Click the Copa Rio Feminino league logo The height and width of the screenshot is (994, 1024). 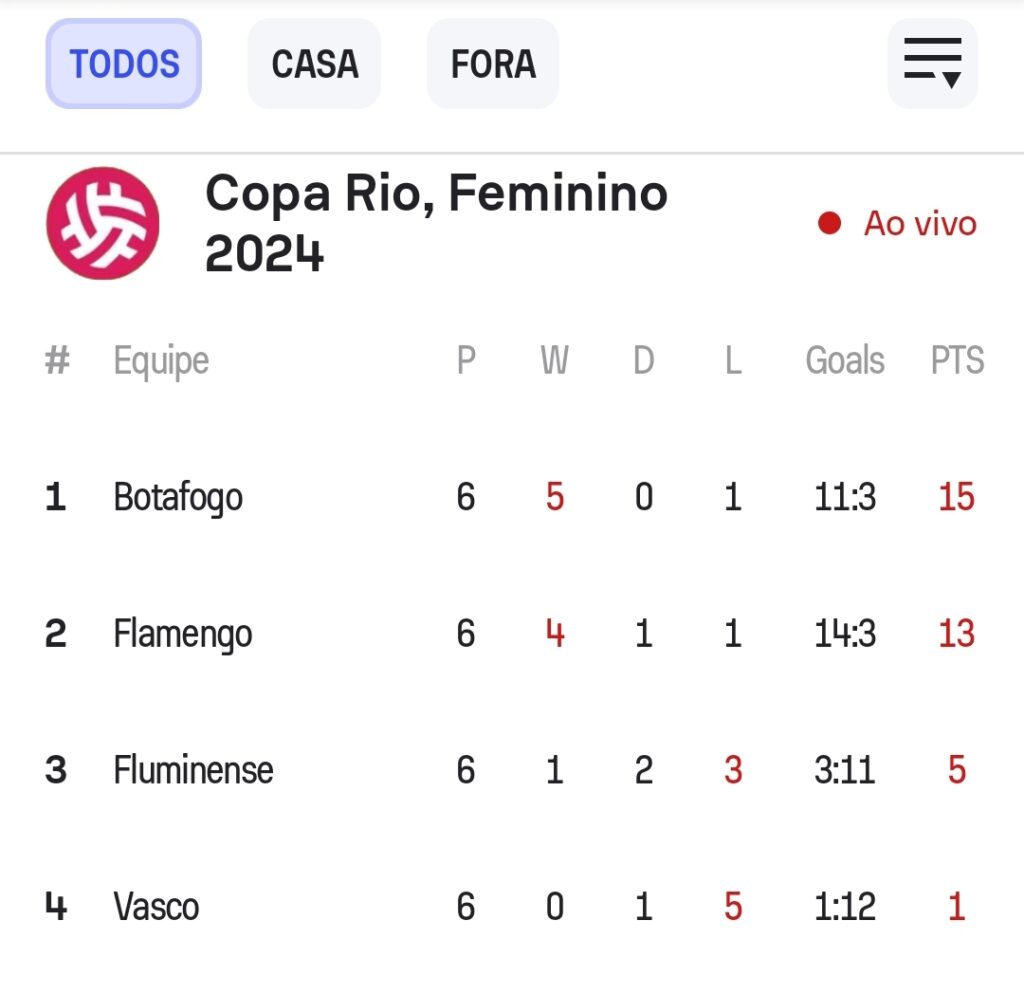(103, 223)
